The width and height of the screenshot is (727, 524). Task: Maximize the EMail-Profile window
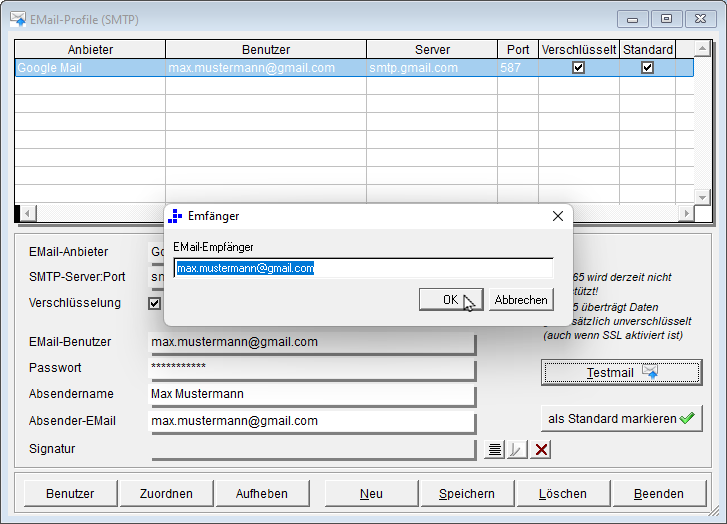click(666, 19)
